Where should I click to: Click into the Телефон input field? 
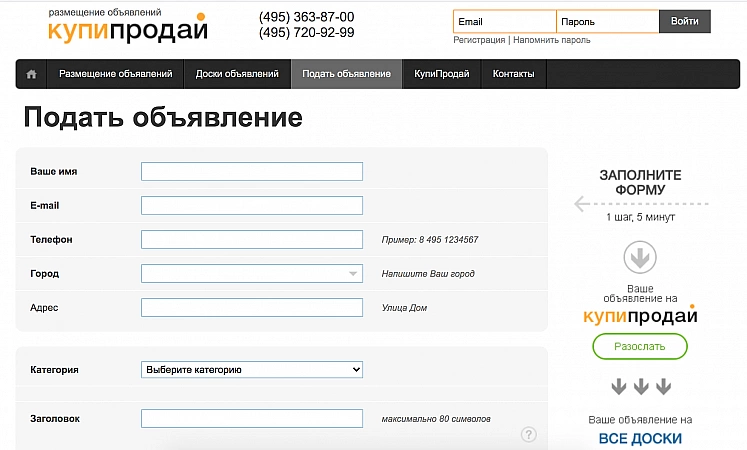252,240
